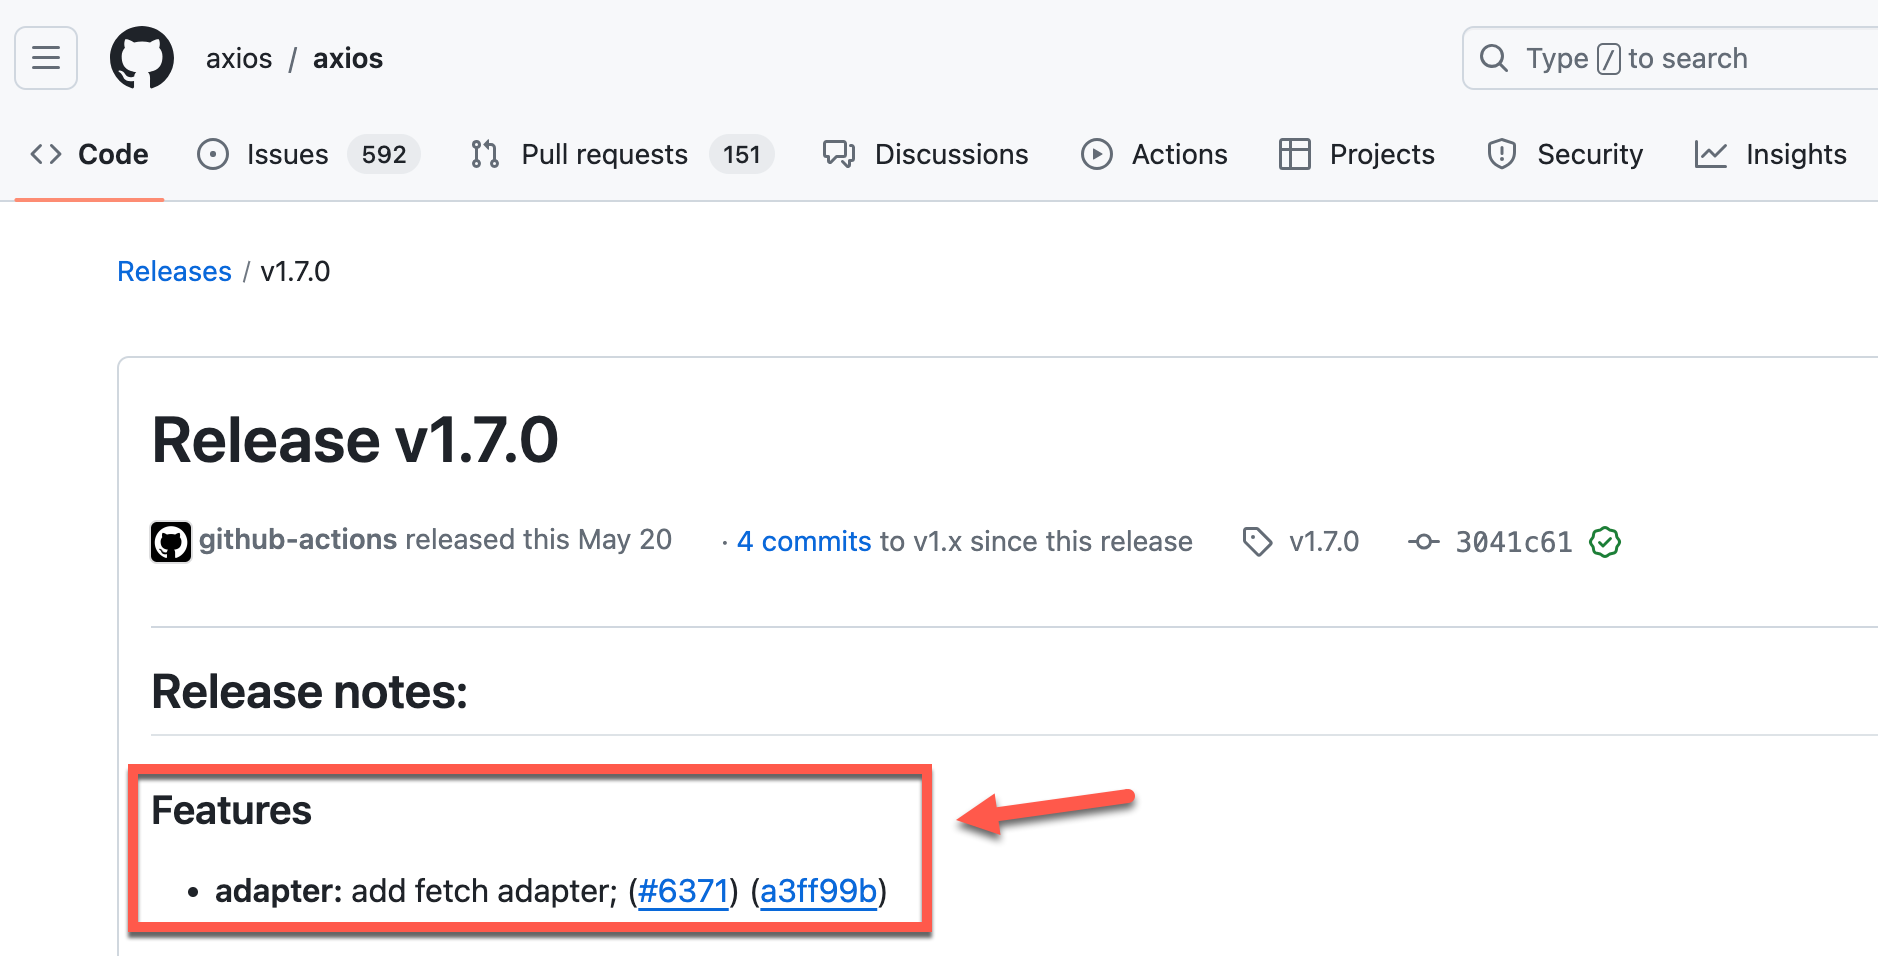Click the slash key hint in search
Viewport: 1878px width, 956px height.
tap(1608, 59)
